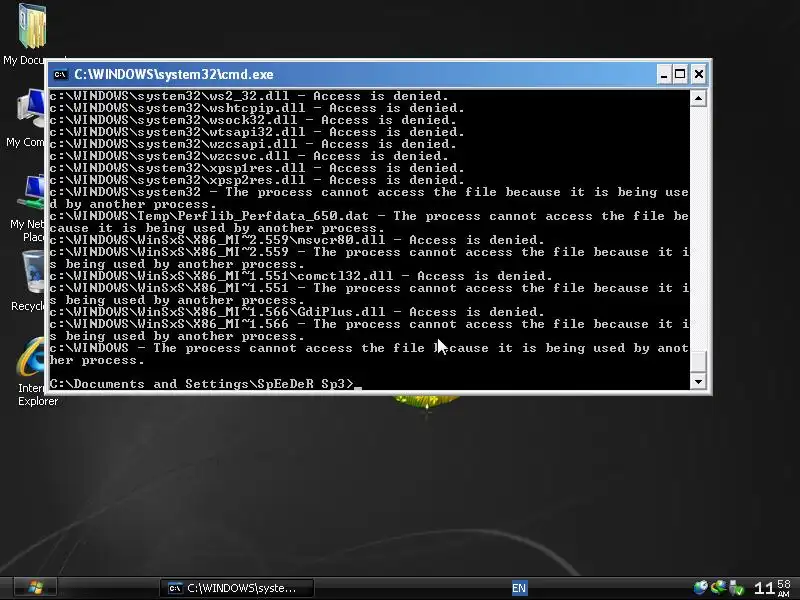Click the cmd.exe window title bar text
The width and height of the screenshot is (800, 600).
point(174,74)
